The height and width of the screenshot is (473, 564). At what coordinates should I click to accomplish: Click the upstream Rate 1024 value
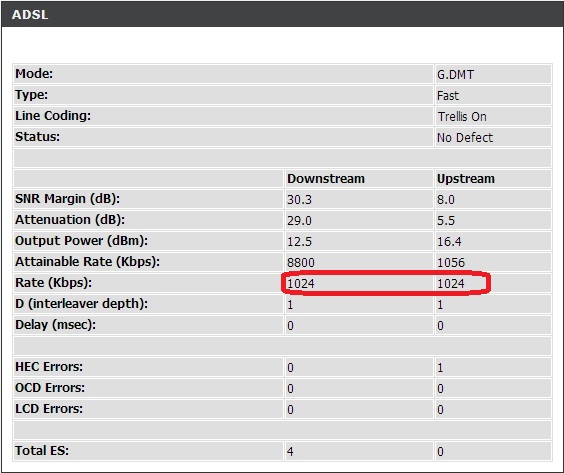pos(451,283)
